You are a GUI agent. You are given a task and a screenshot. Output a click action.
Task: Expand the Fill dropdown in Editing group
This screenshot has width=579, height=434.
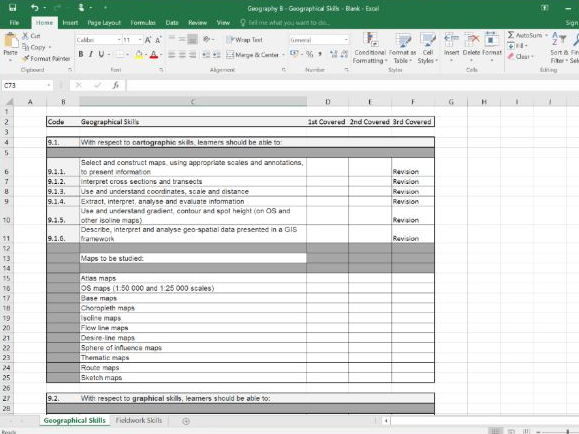coord(526,46)
